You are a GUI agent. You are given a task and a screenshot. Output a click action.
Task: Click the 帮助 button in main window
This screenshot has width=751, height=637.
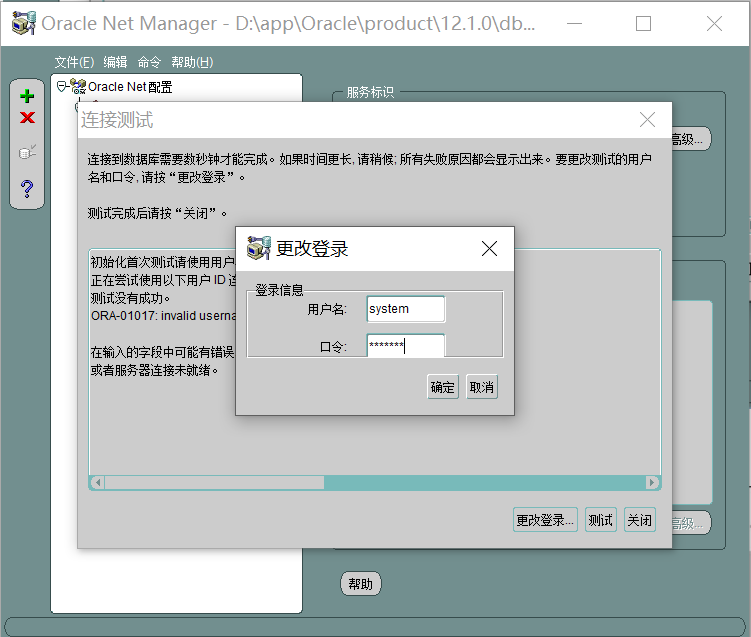tap(361, 584)
